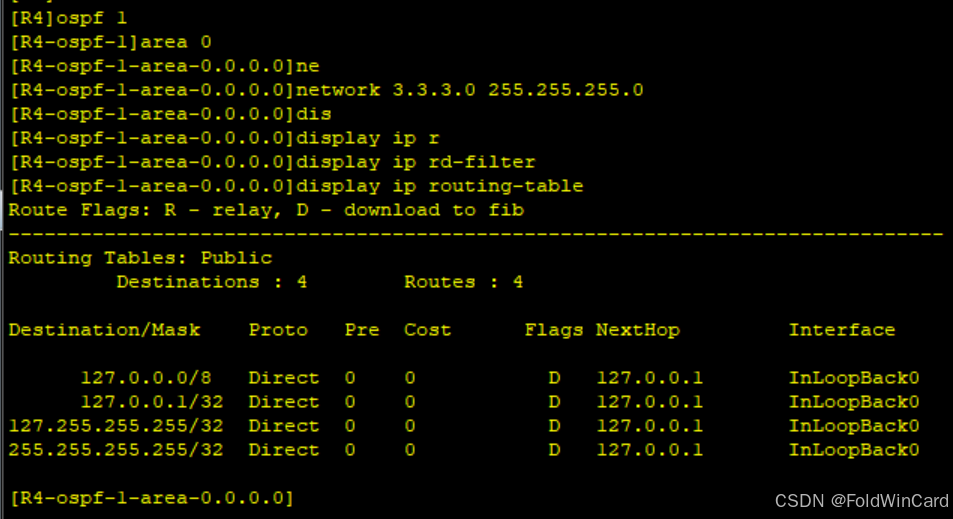Click InLoopBack0 in the 127.0.0.0/8 row
953x519 pixels.
(854, 378)
